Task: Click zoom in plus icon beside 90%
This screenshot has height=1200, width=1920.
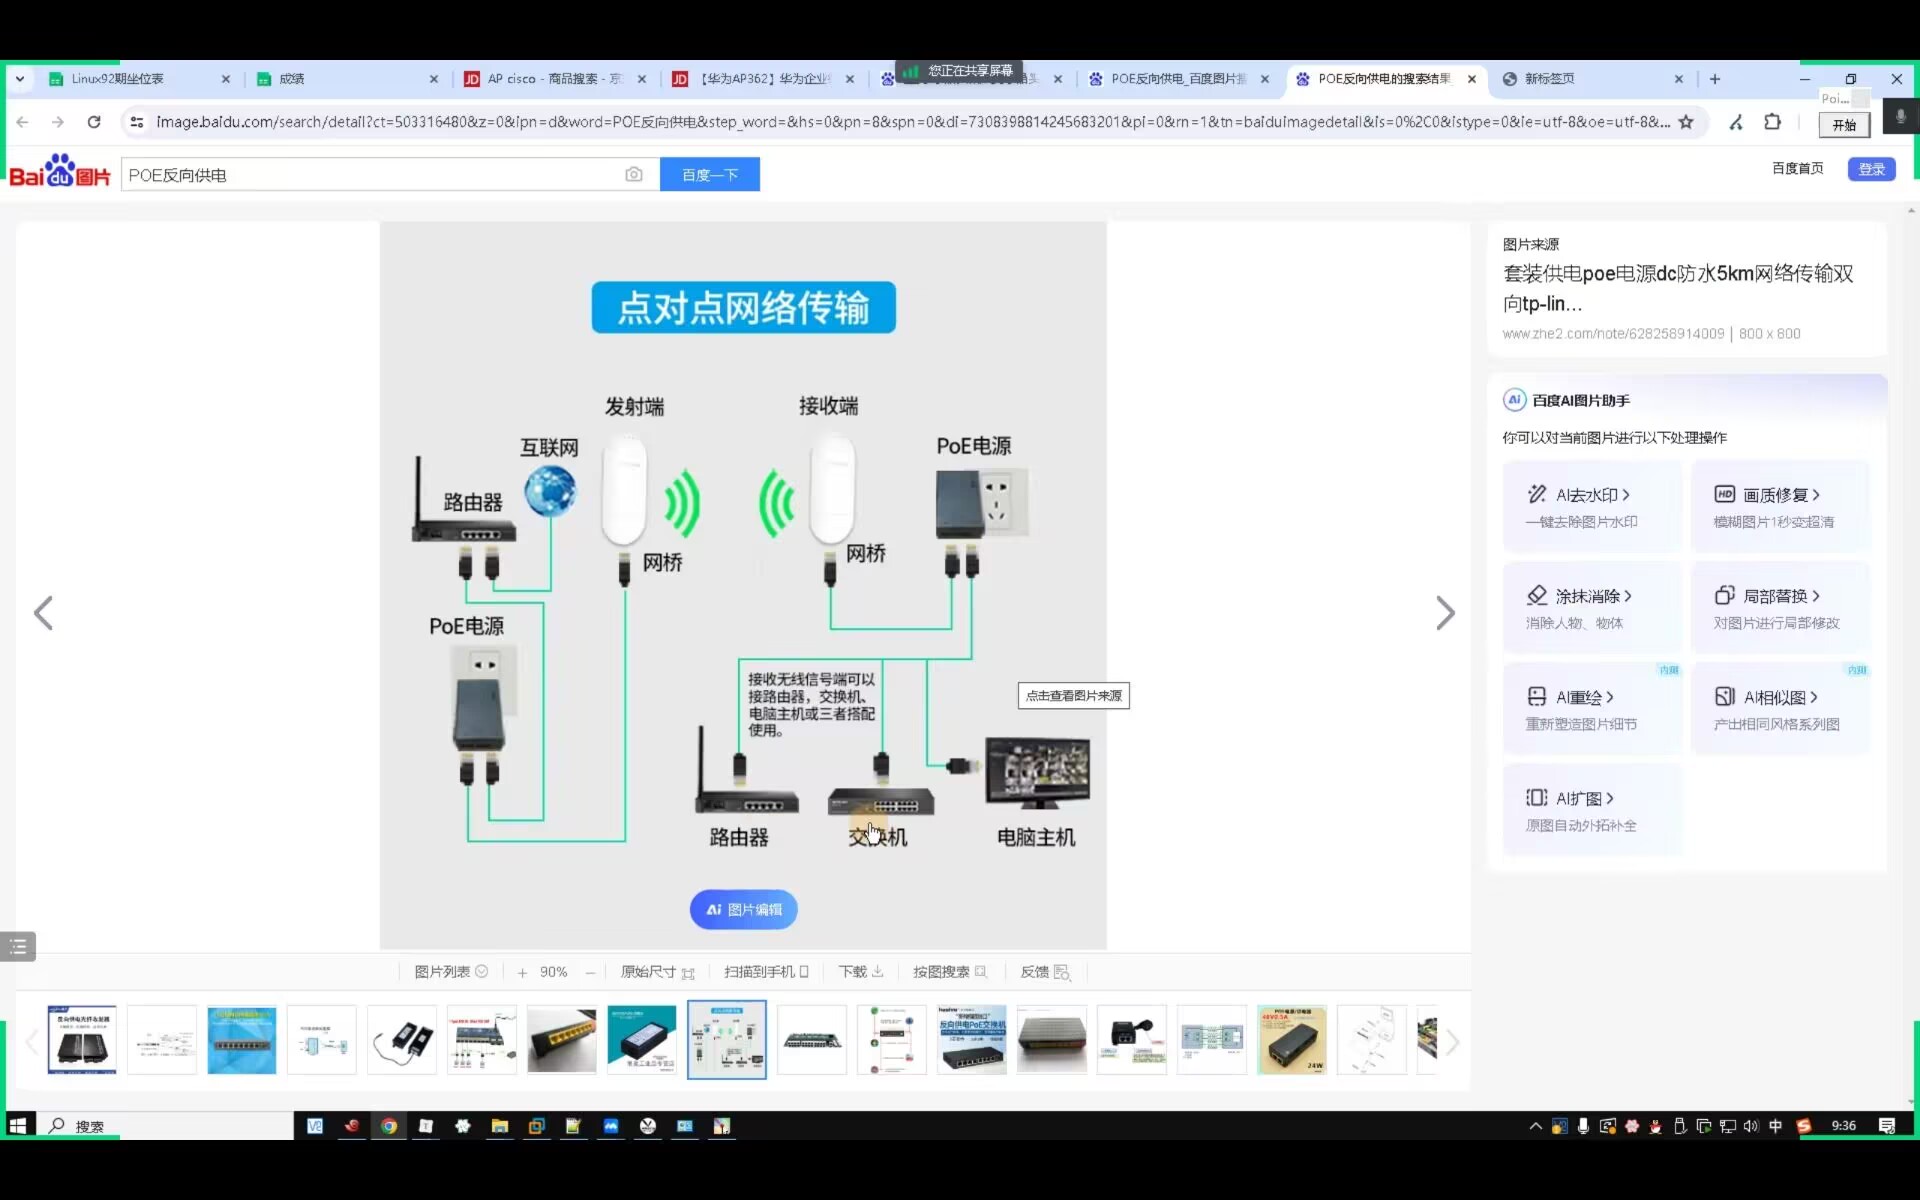Action: pos(522,972)
